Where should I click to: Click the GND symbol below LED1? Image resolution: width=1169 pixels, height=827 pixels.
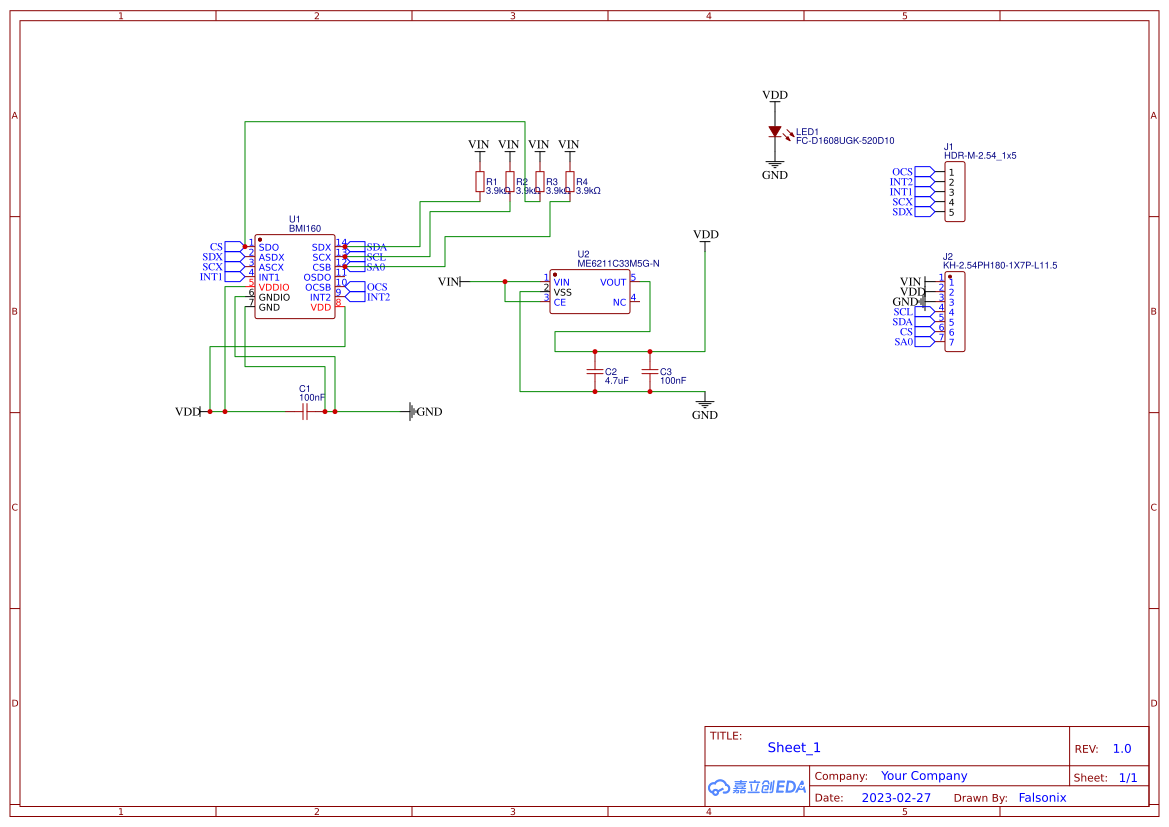pos(775,171)
